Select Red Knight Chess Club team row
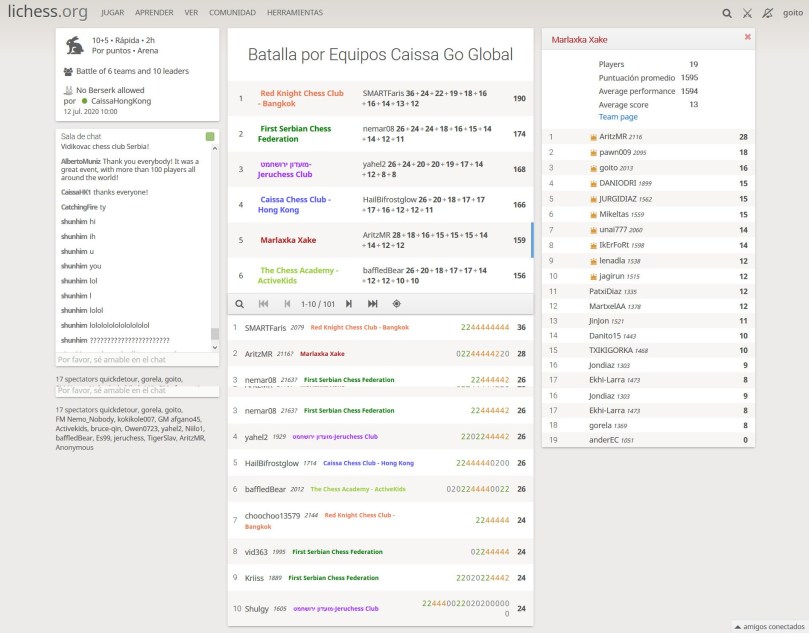The width and height of the screenshot is (809, 633). 380,98
